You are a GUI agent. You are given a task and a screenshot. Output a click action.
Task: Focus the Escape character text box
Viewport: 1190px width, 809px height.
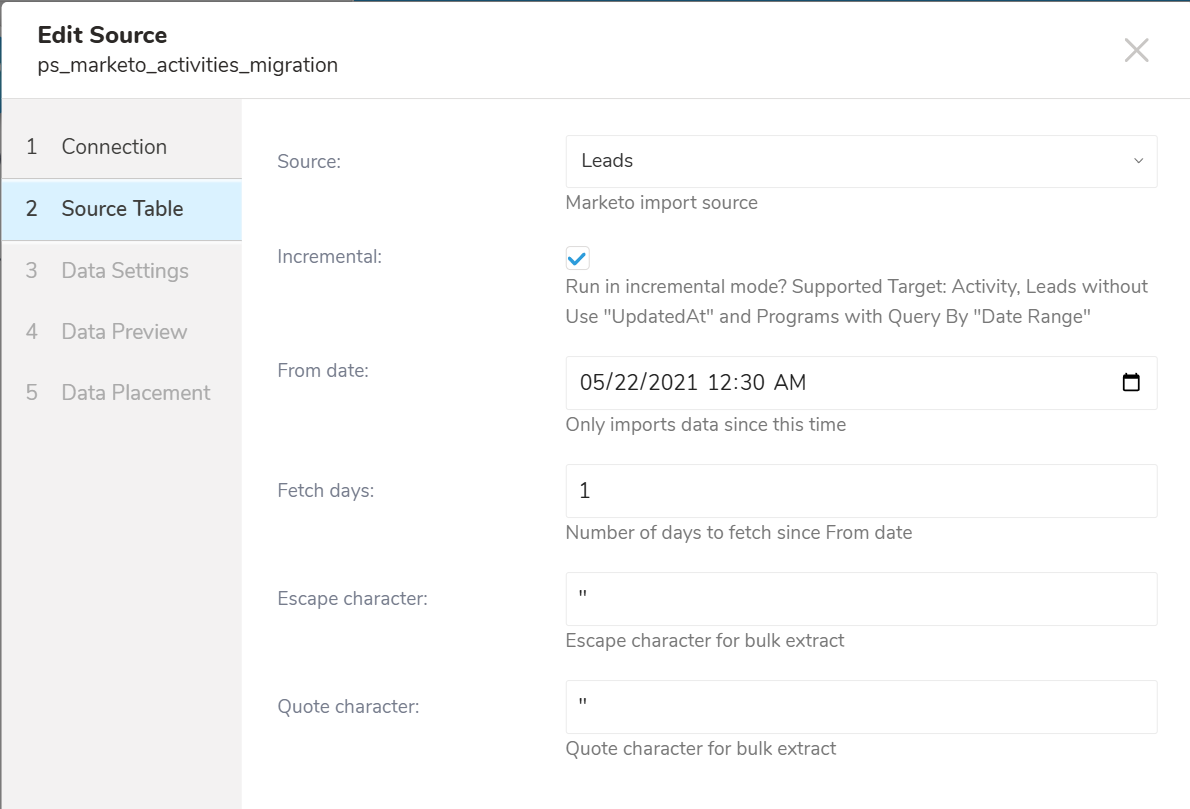(860, 599)
